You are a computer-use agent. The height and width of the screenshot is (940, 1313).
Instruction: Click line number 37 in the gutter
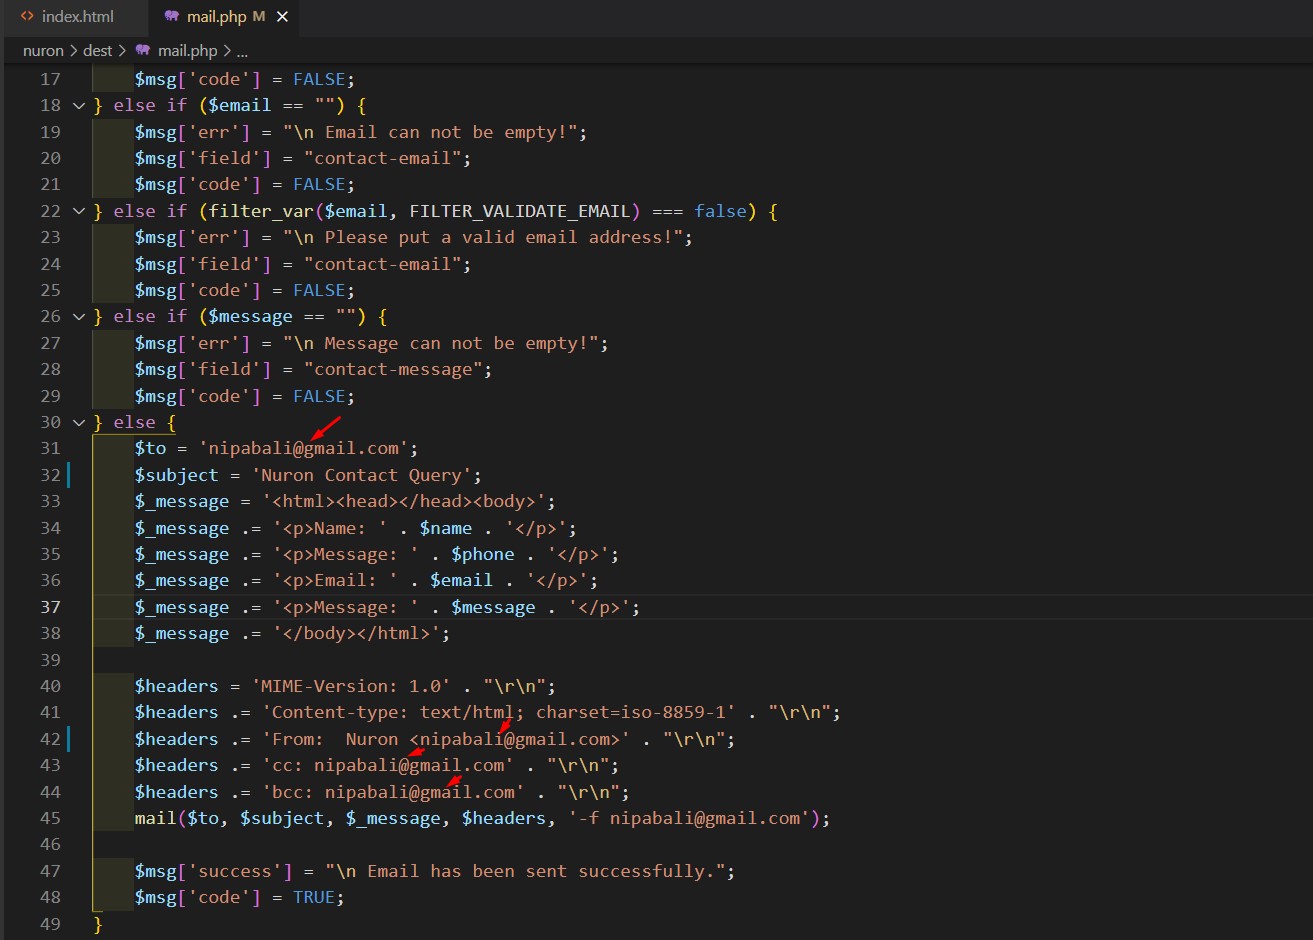click(50, 607)
